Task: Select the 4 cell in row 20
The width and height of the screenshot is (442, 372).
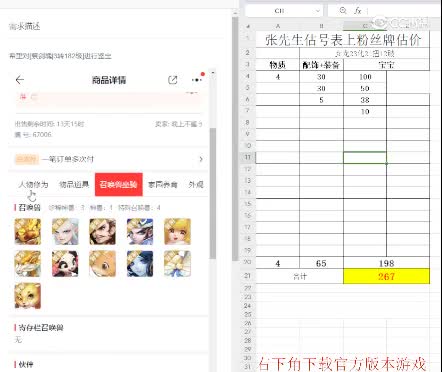Action: tap(278, 263)
